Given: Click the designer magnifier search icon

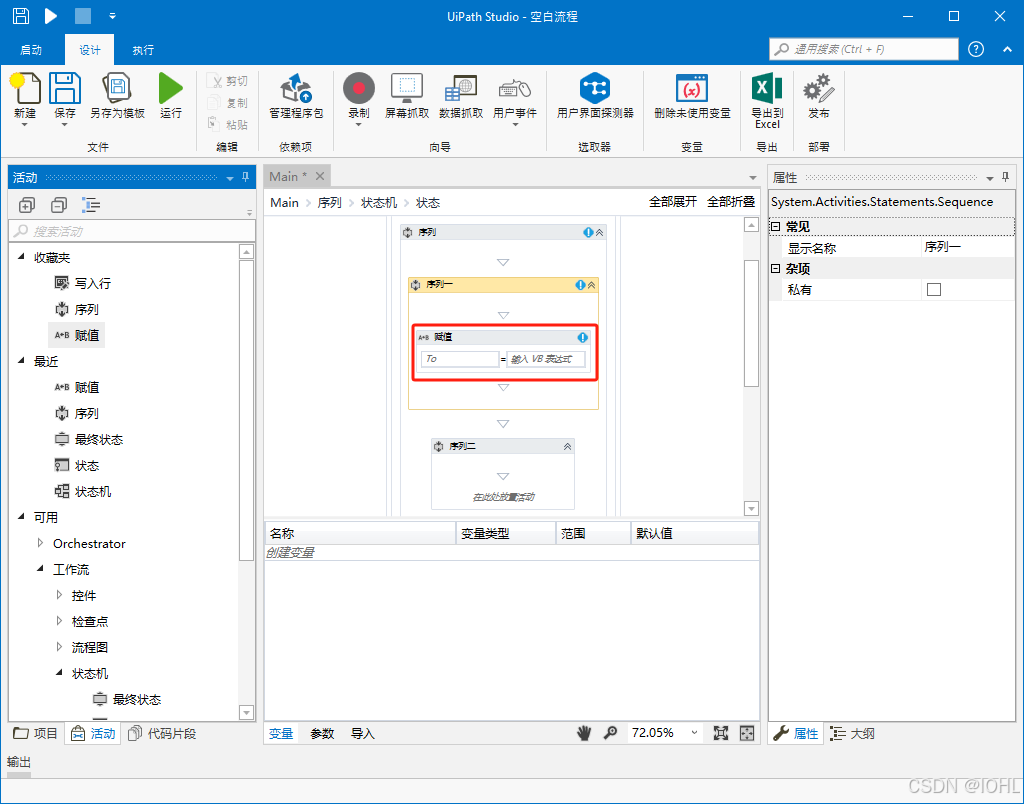Looking at the screenshot, I should coord(611,733).
